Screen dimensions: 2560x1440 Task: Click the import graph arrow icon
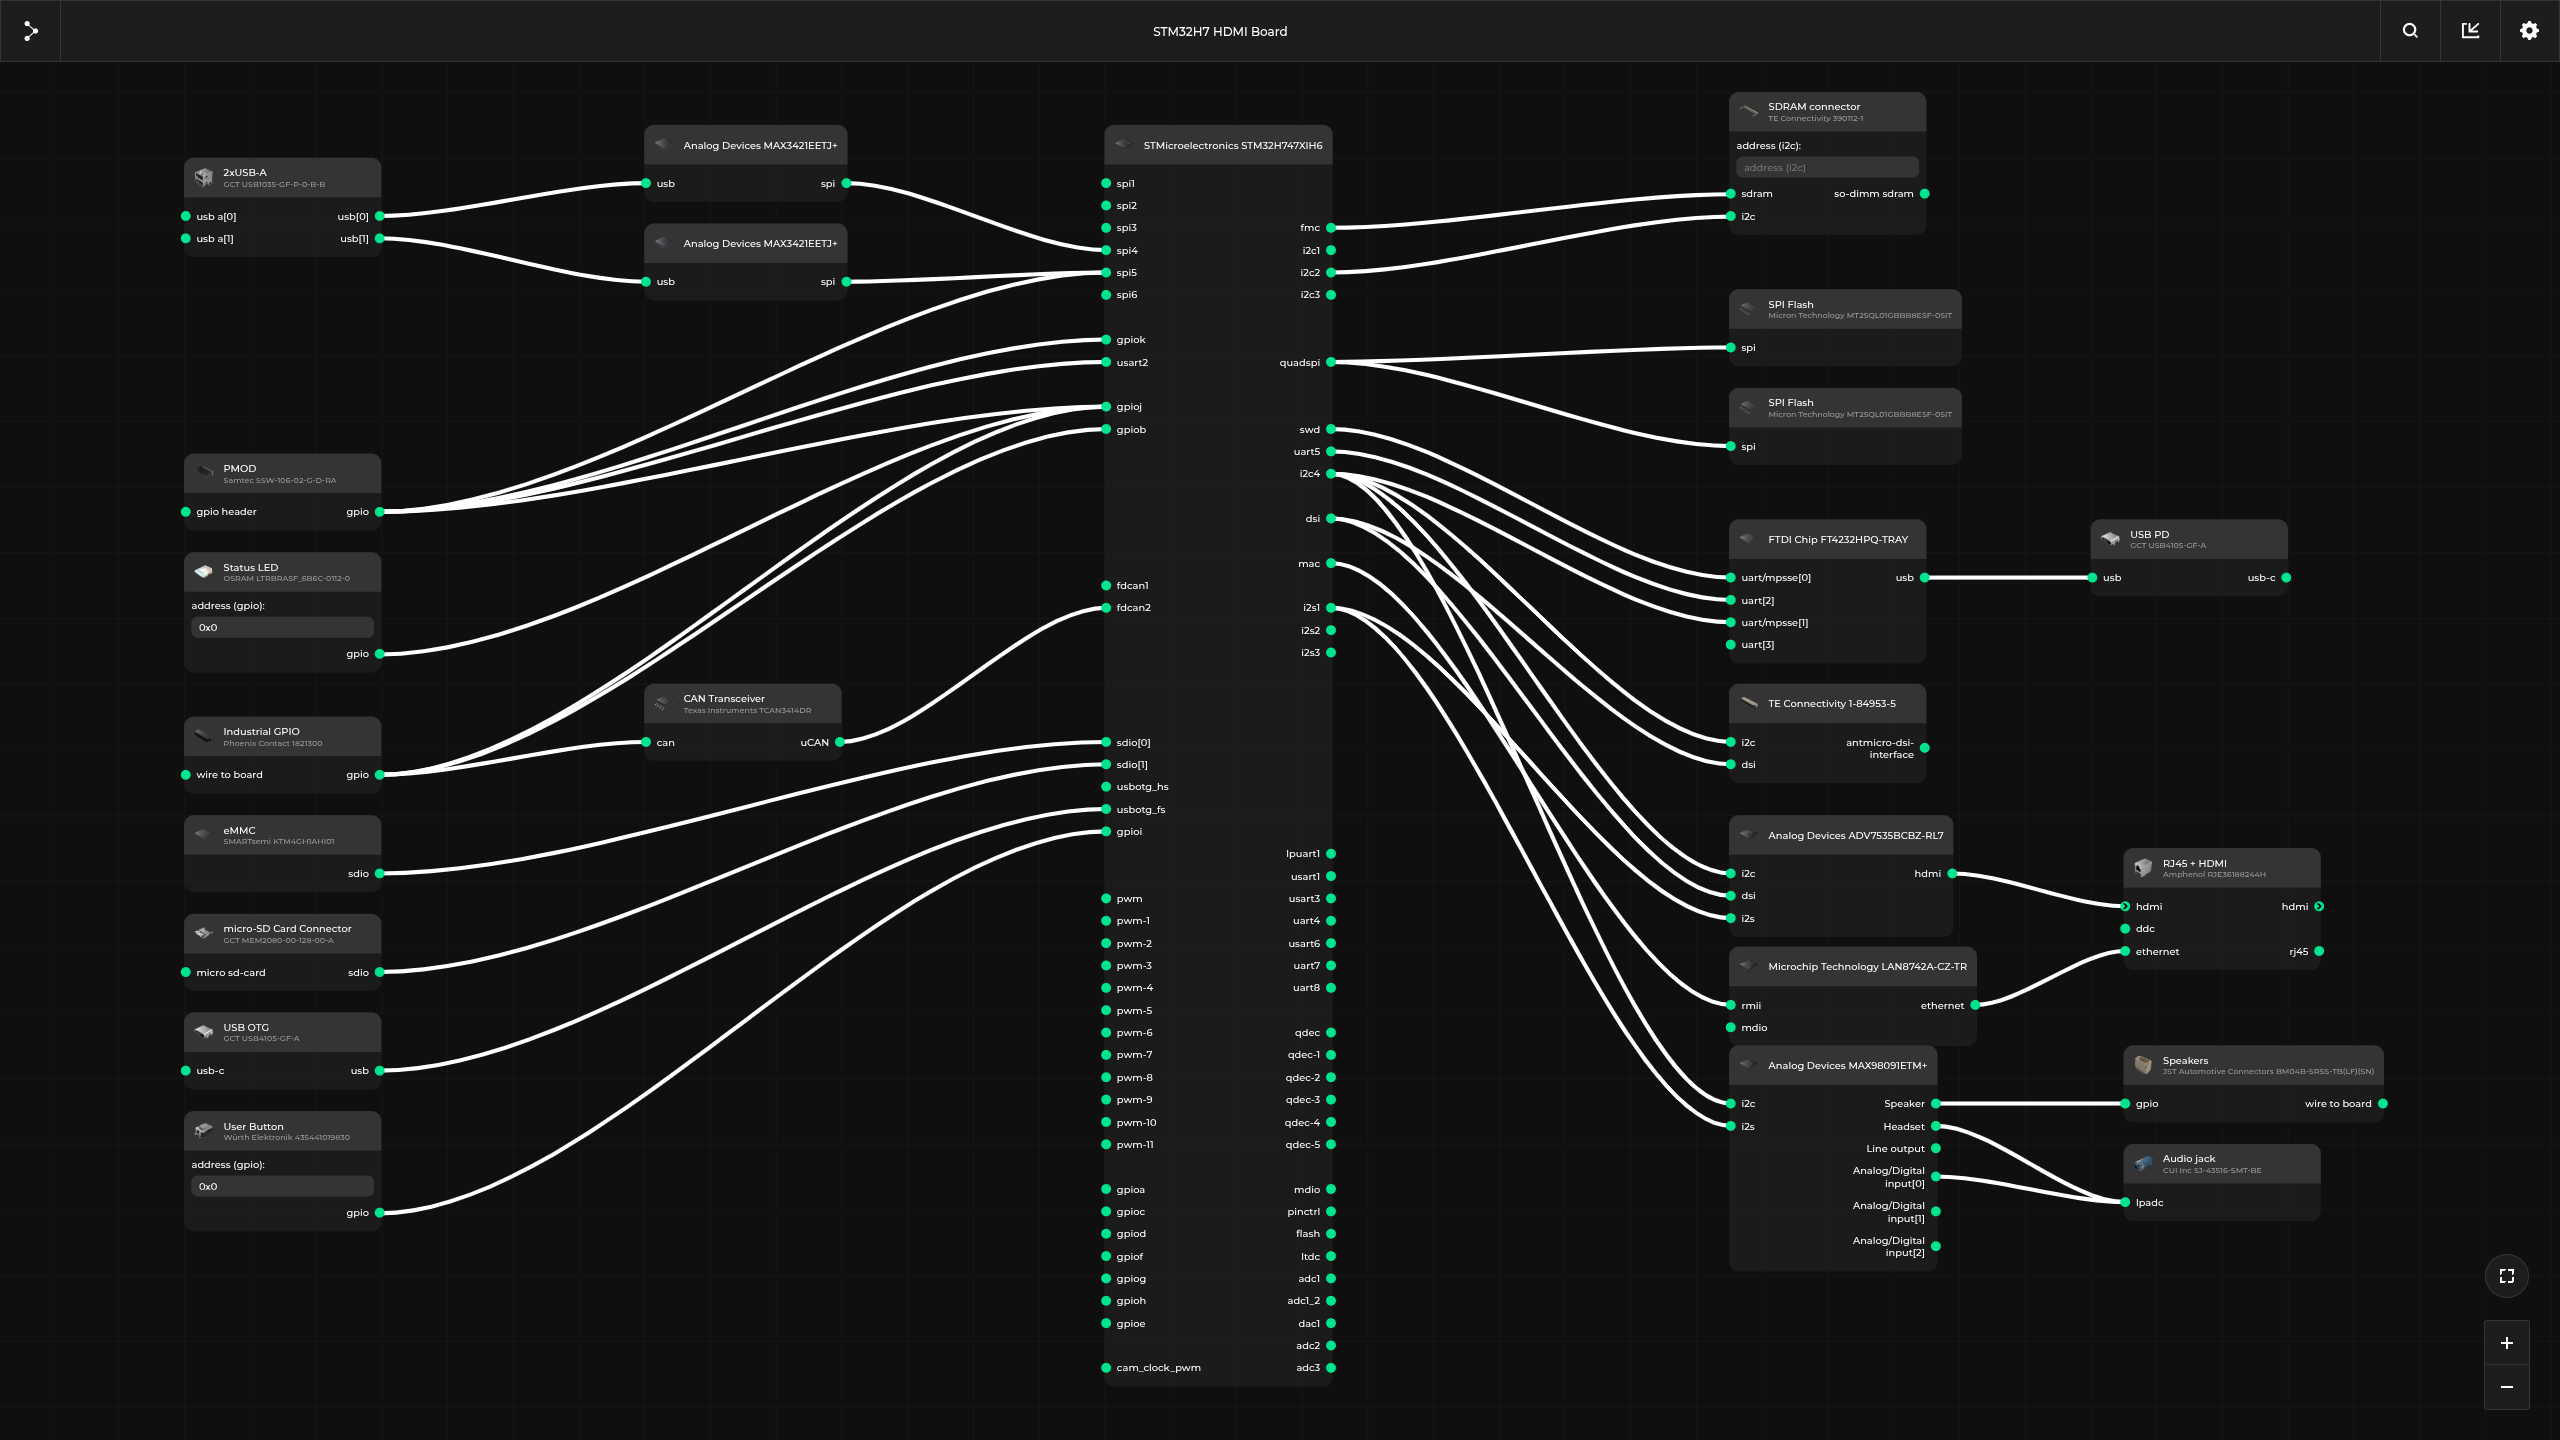point(2470,31)
